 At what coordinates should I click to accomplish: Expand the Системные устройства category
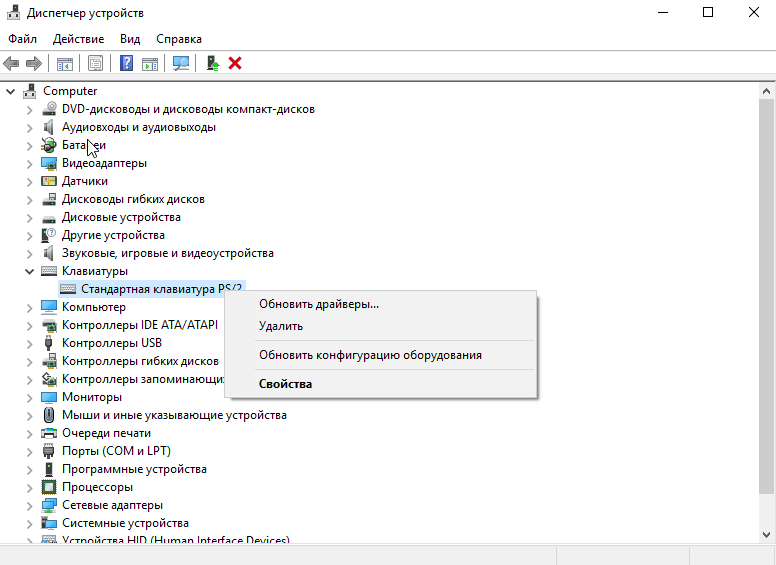click(30, 523)
